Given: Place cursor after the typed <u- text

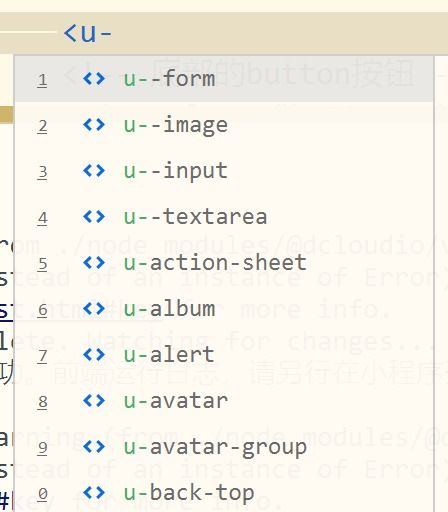Looking at the screenshot, I should [113, 33].
